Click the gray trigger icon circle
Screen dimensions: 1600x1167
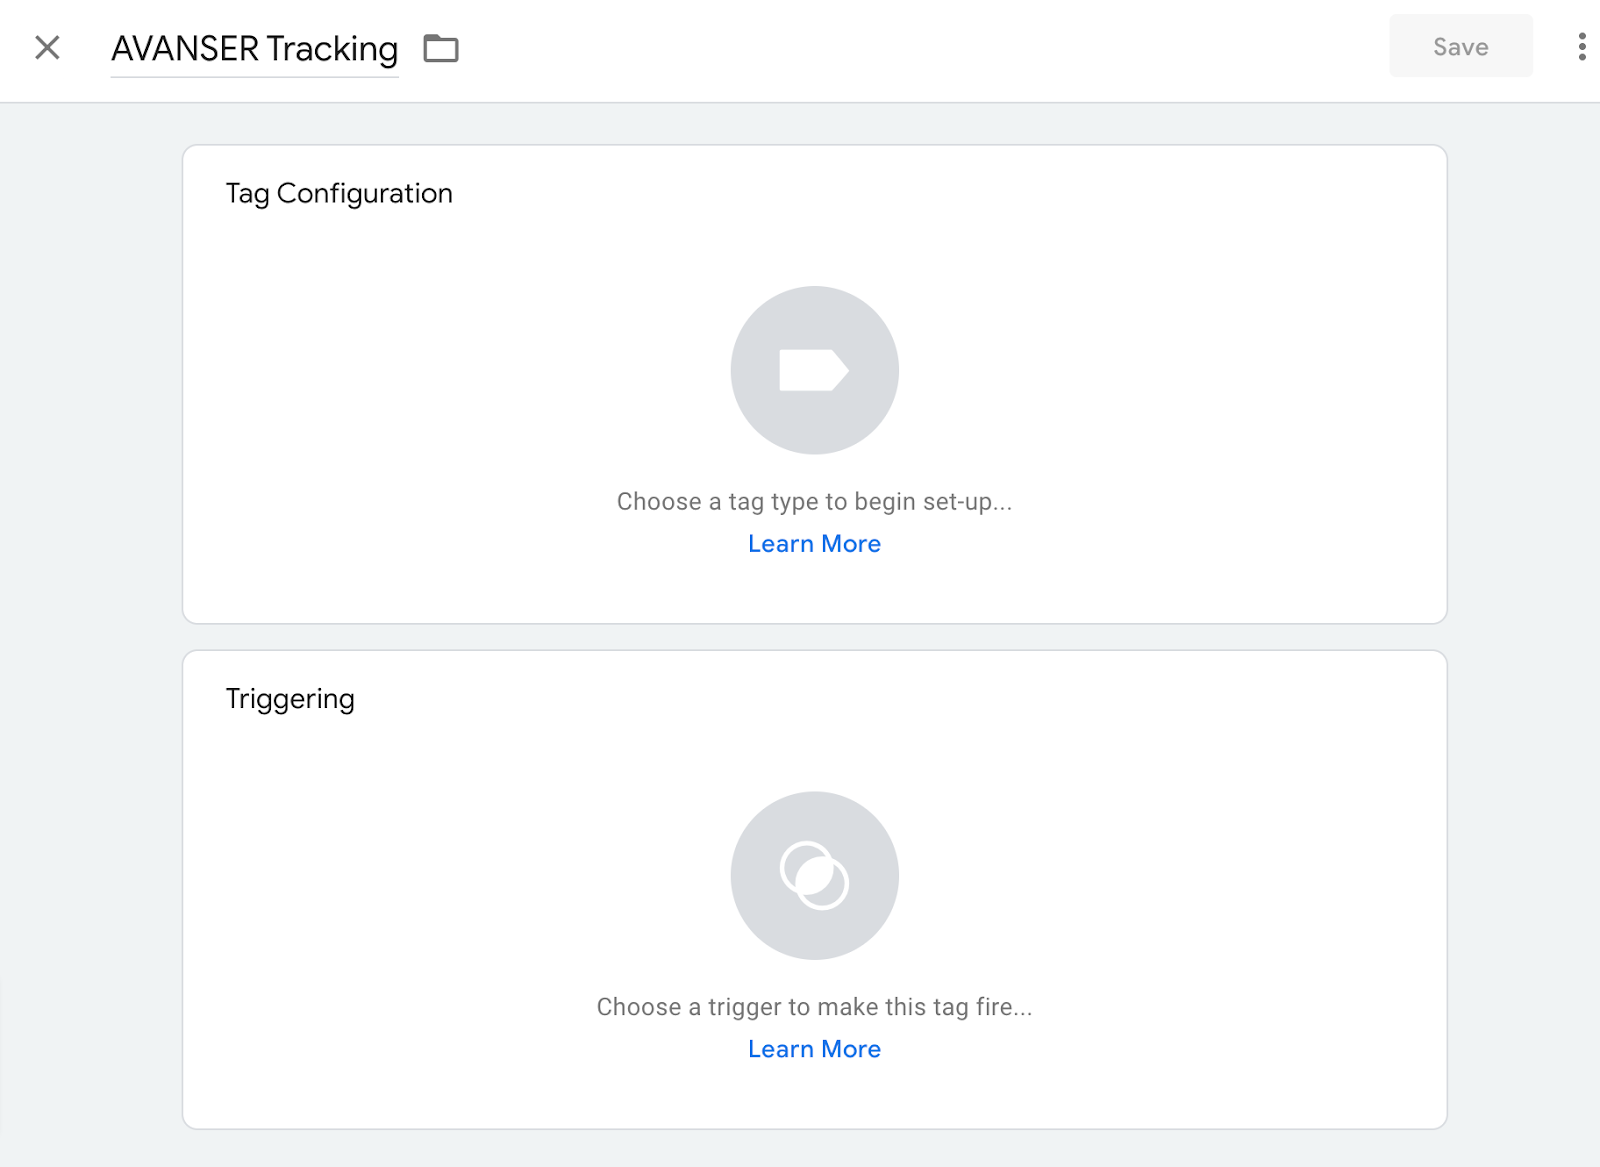pyautogui.click(x=814, y=876)
